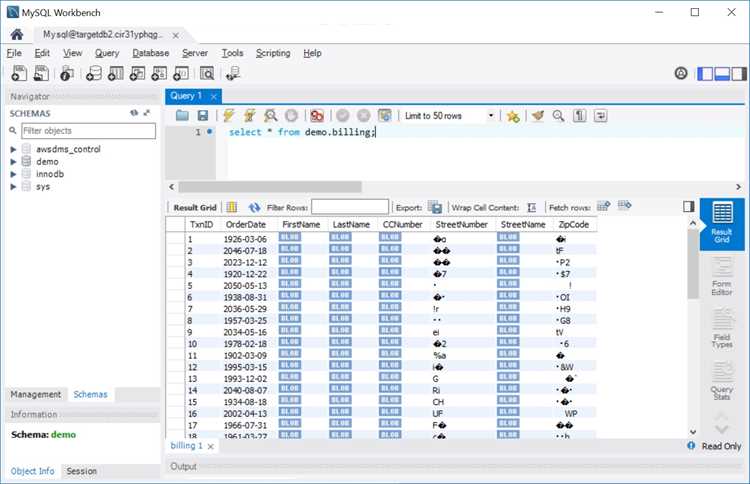Toggle the left sidebar panel visibility
750x484 pixels.
pos(705,74)
